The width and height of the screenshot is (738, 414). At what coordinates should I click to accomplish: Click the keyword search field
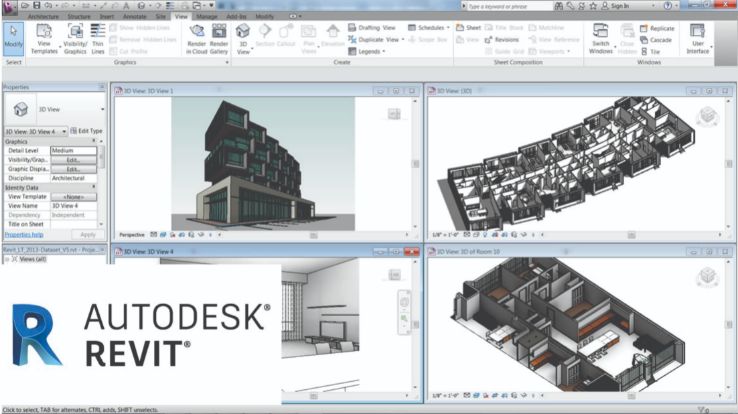click(510, 6)
